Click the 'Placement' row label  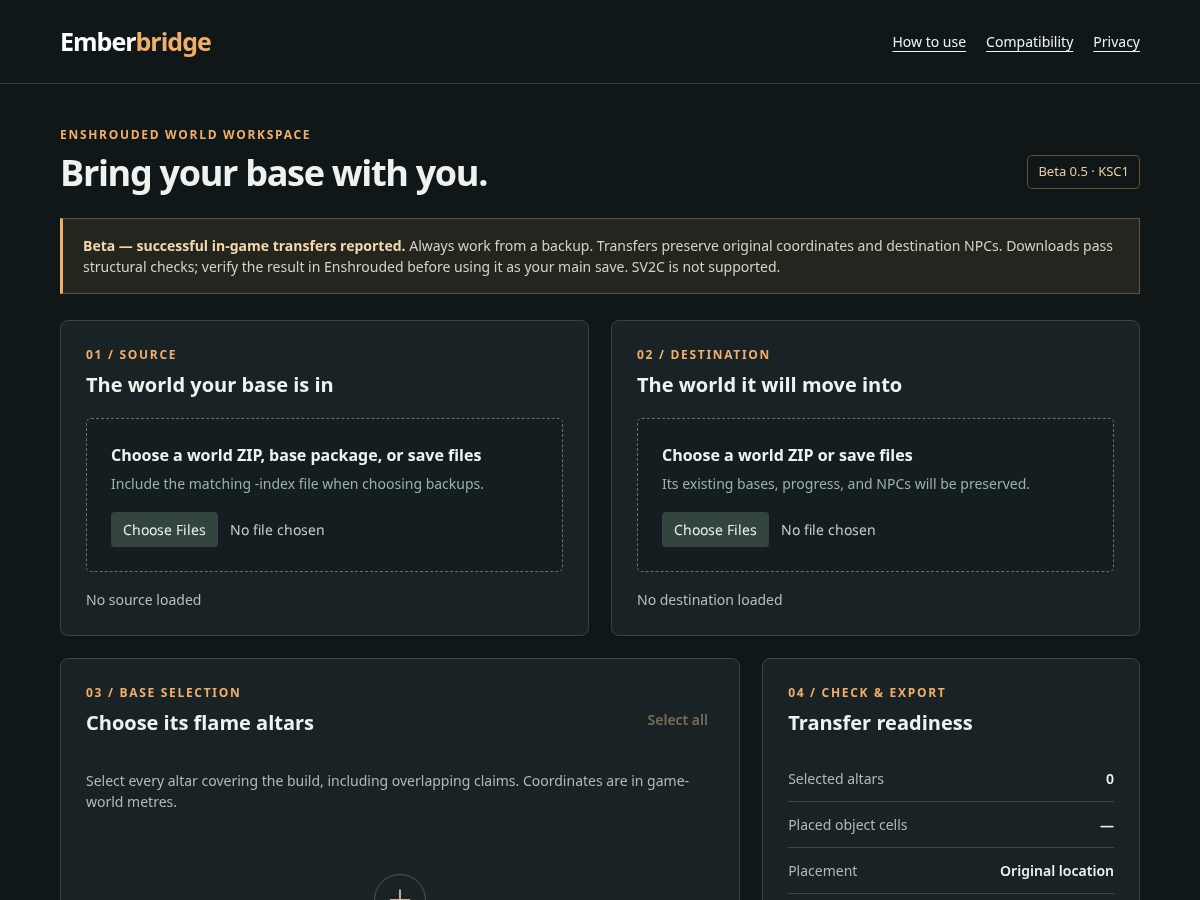[x=822, y=871]
